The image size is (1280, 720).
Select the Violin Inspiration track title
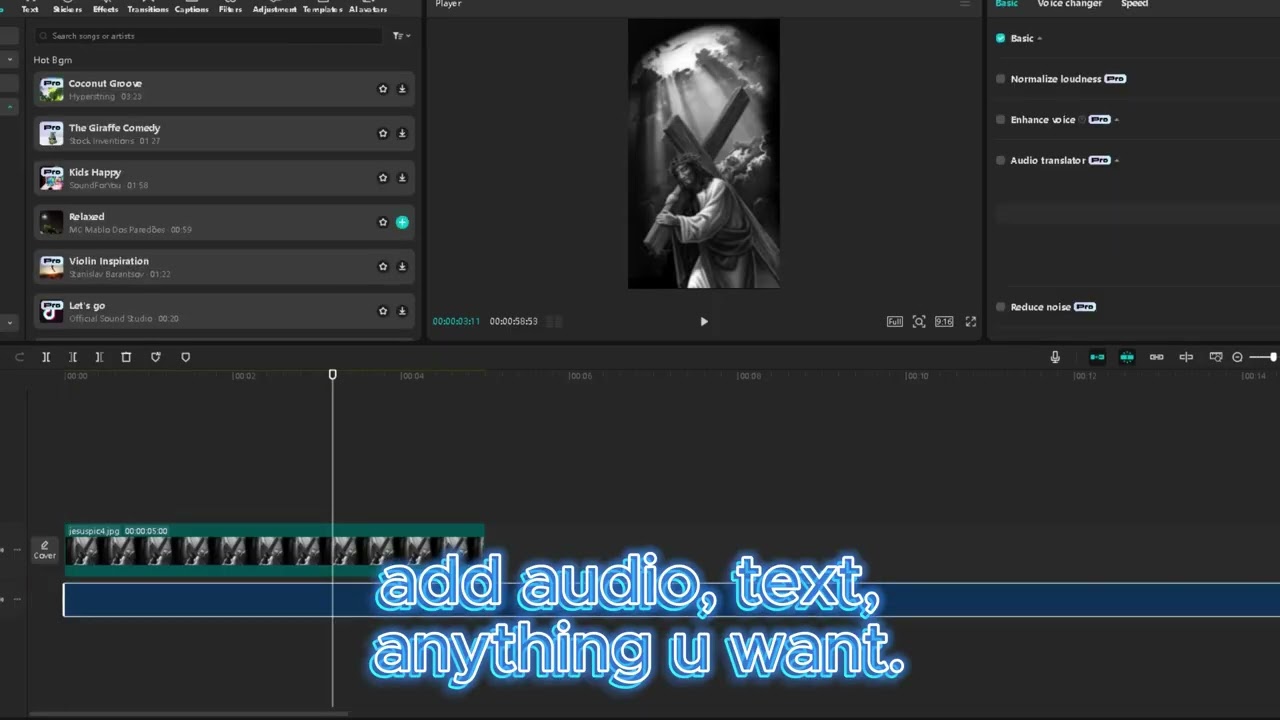(x=109, y=261)
